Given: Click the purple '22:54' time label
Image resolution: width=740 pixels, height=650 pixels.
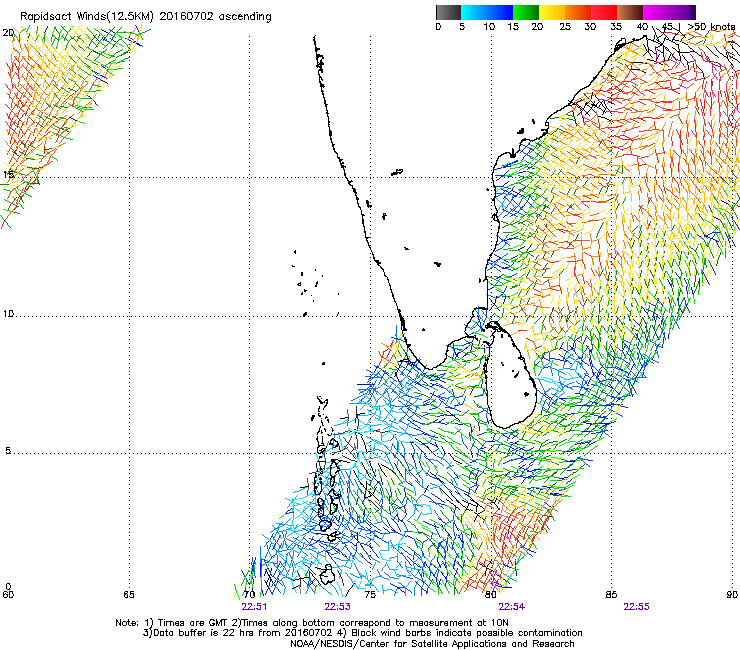Looking at the screenshot, I should 512,607.
